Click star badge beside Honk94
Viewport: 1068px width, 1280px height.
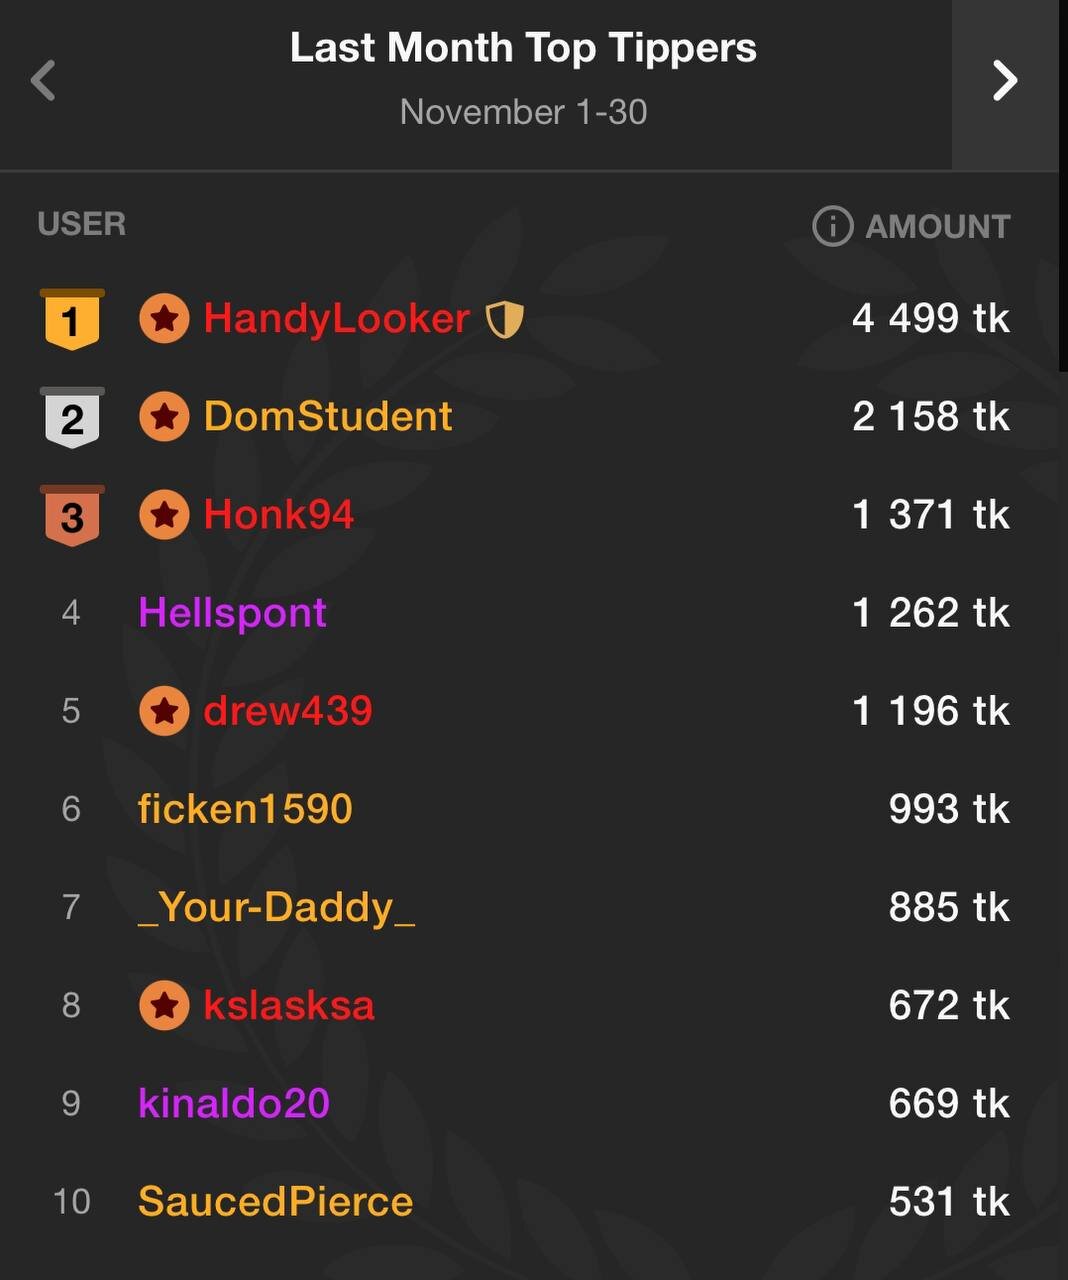pyautogui.click(x=164, y=515)
